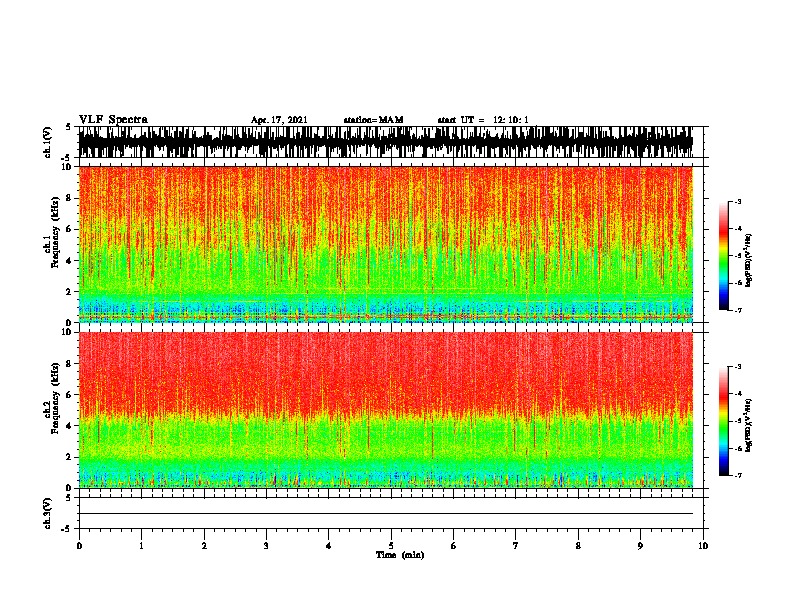Viewport: 792px width, 612px height.
Task: Click time axis tick label 5
Action: [x=391, y=546]
